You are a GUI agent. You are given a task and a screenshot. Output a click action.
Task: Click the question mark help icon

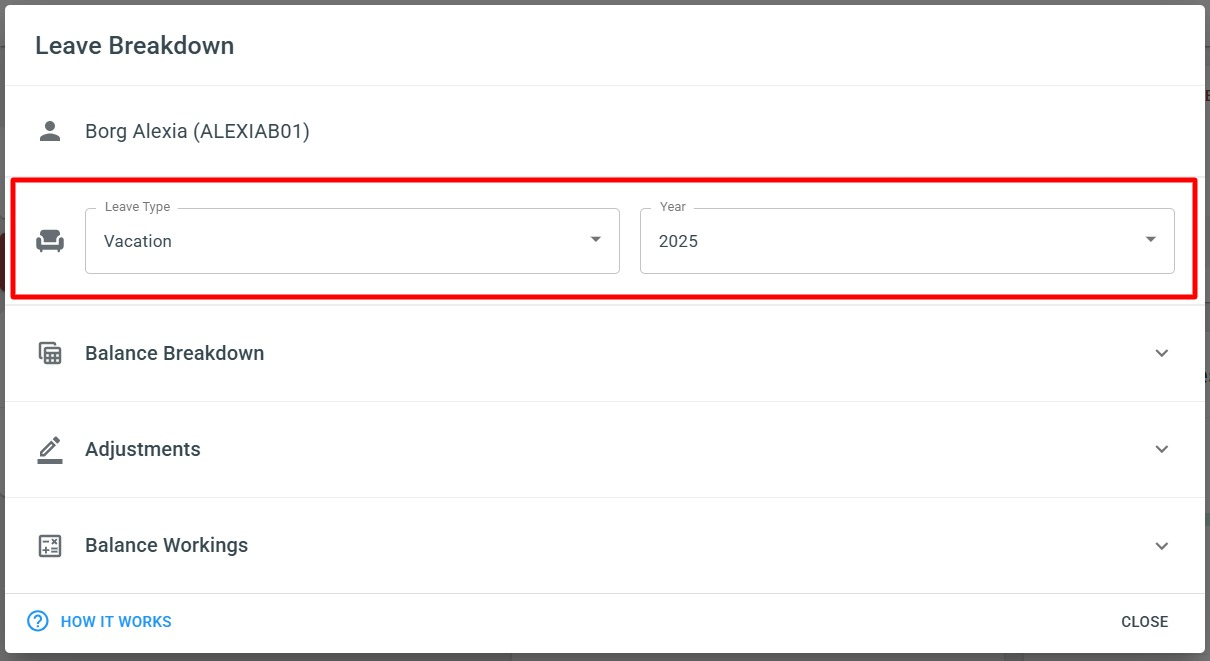pos(38,621)
